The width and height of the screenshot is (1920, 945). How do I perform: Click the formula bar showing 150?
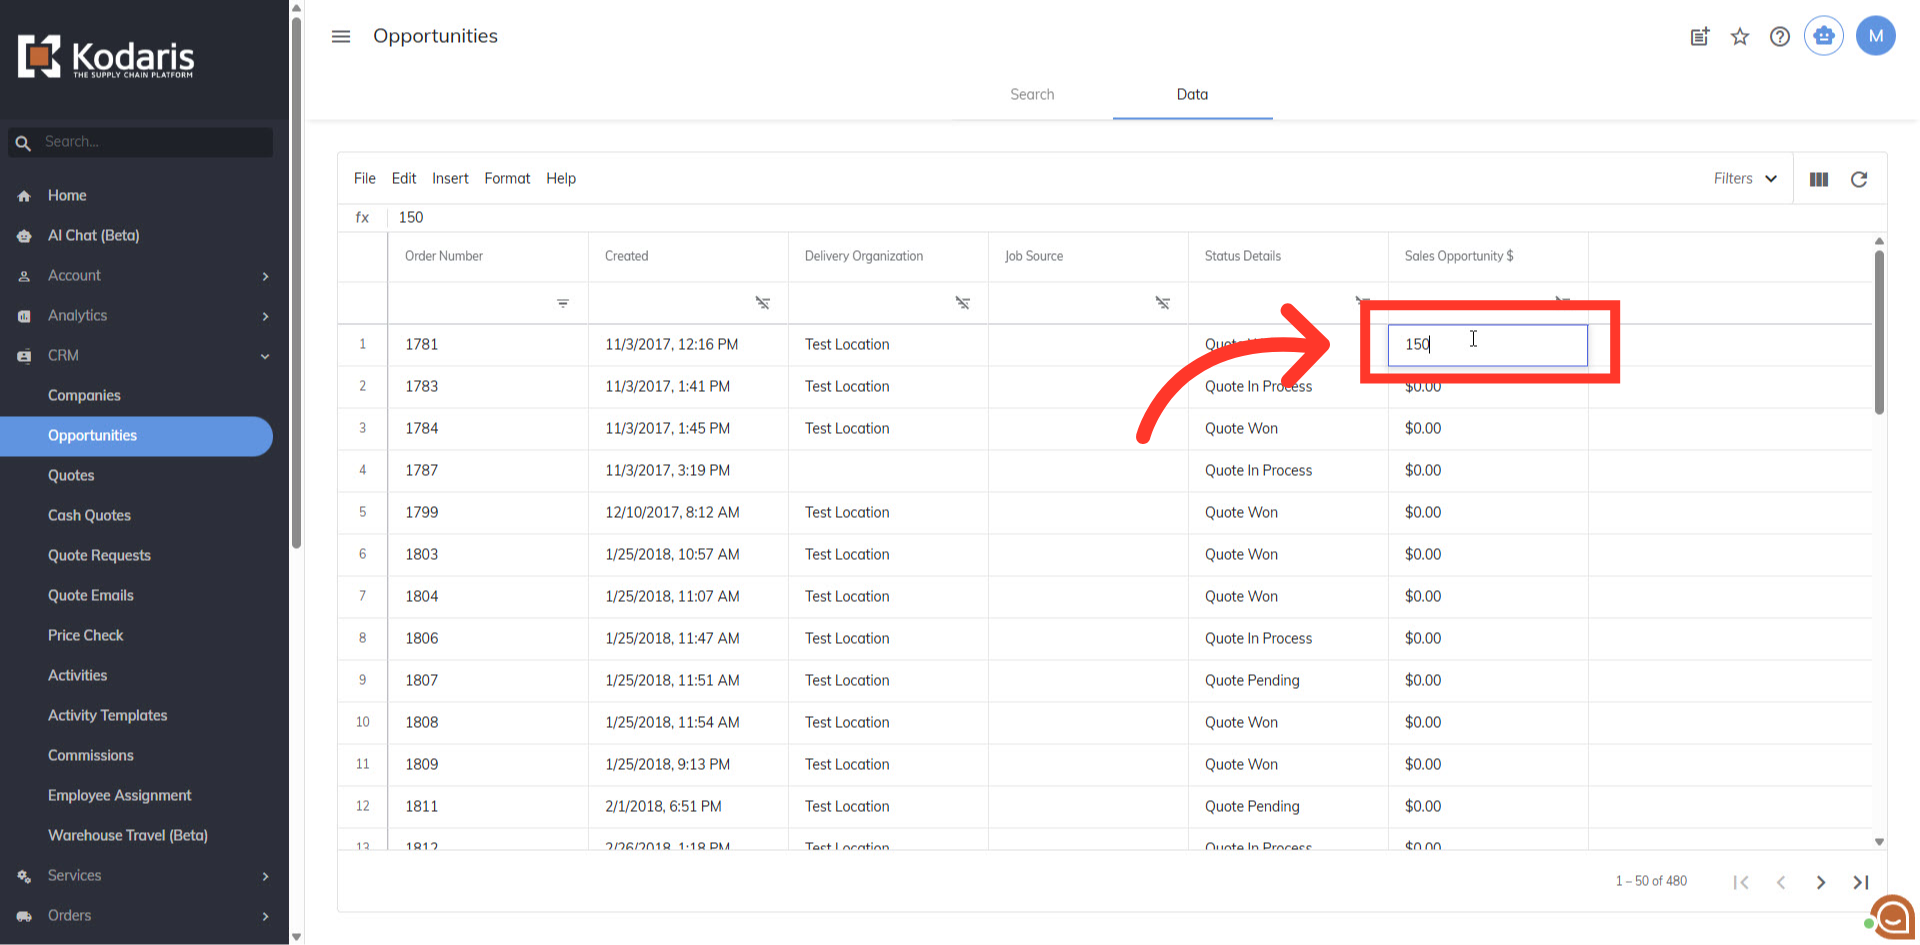click(x=1136, y=217)
